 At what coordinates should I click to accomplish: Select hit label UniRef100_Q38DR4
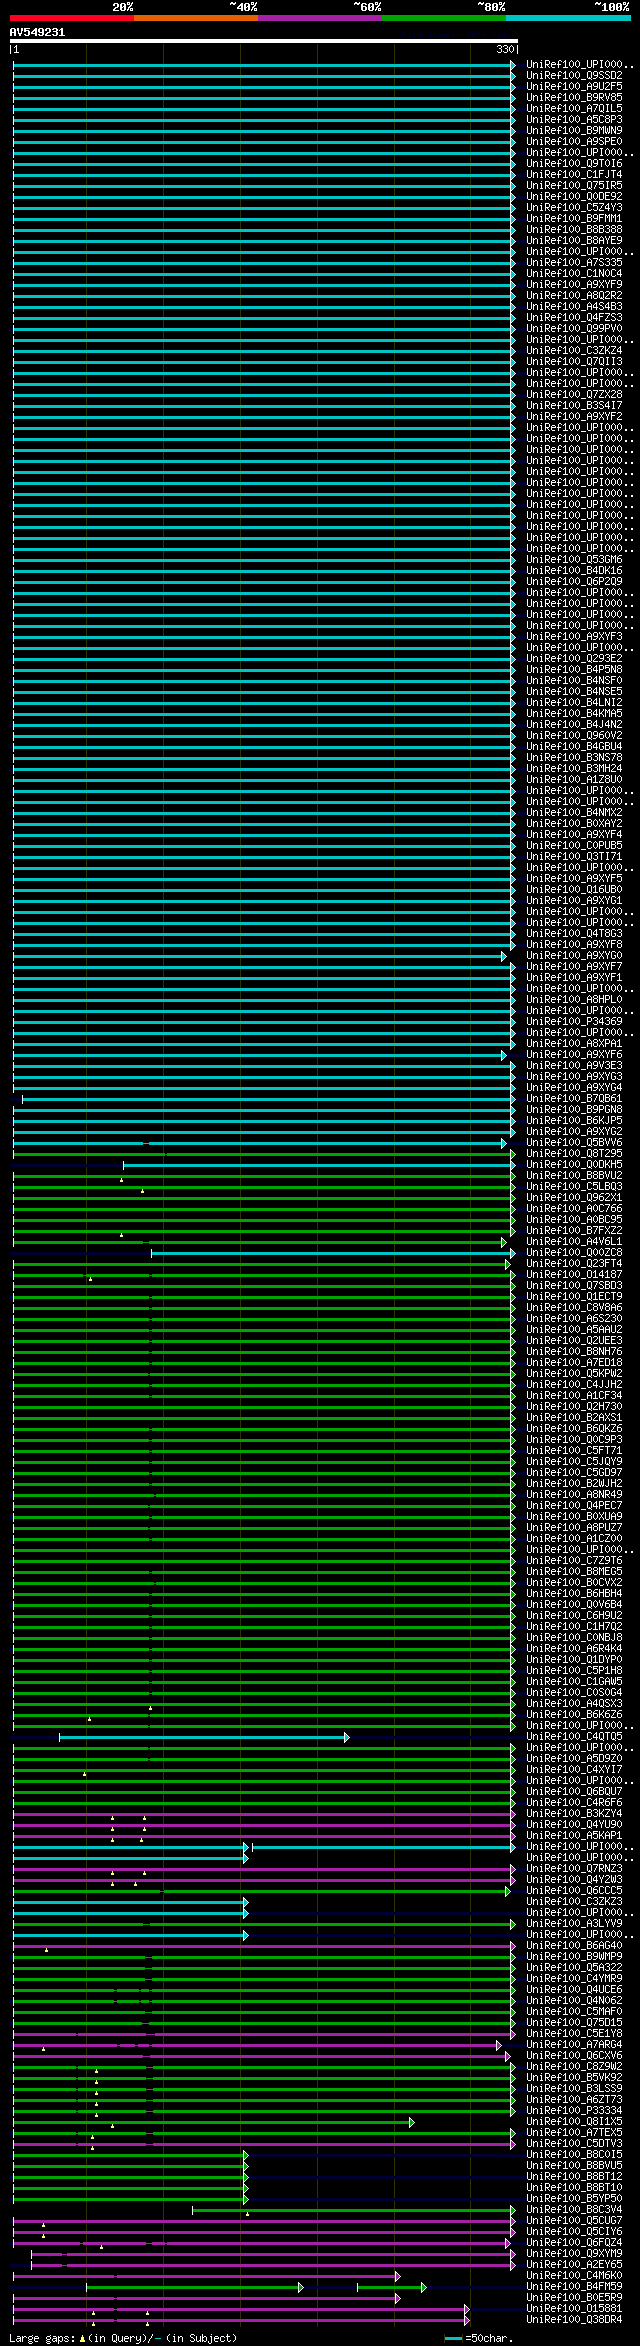point(574,2319)
